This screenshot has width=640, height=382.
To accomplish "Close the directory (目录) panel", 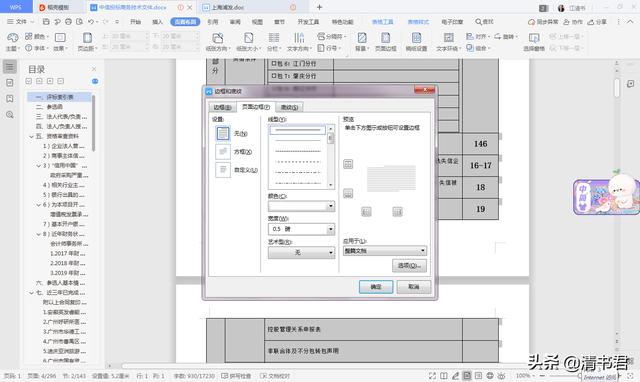I will 94,69.
